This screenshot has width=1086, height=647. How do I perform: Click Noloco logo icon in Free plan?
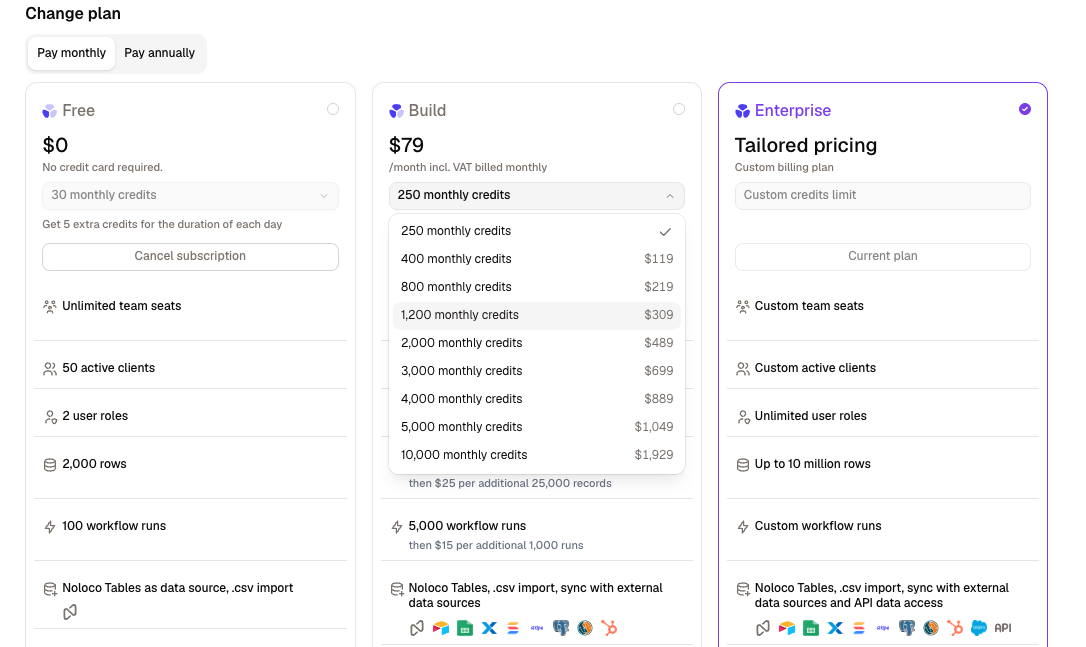point(70,612)
